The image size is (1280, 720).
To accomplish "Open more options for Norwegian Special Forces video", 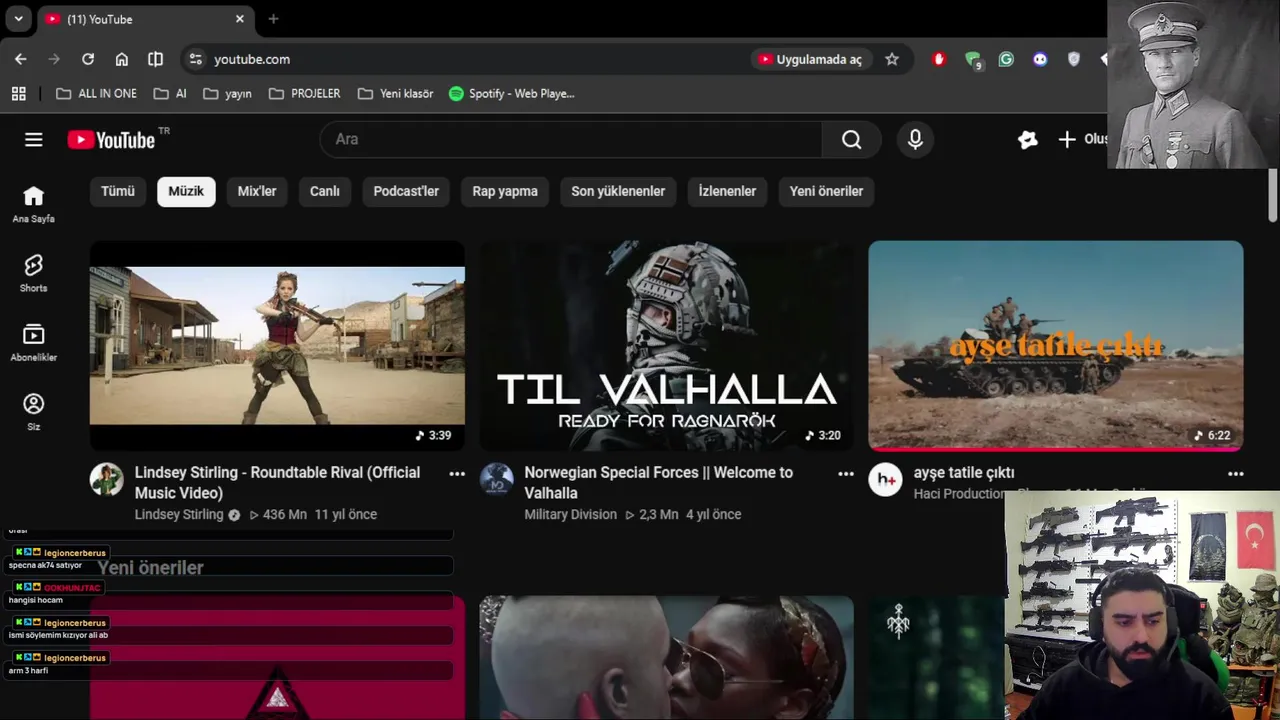I will click(846, 474).
